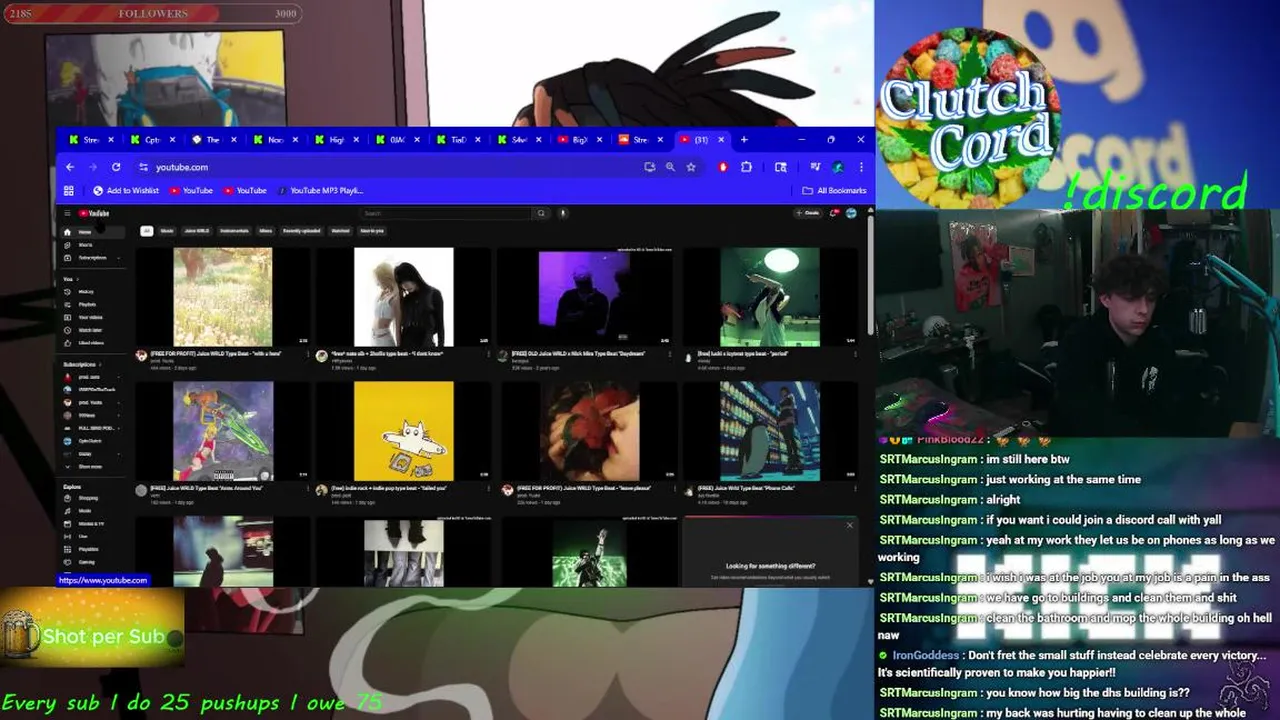The height and width of the screenshot is (720, 1280).
Task: Open the All Bookmarks folder
Action: click(834, 190)
